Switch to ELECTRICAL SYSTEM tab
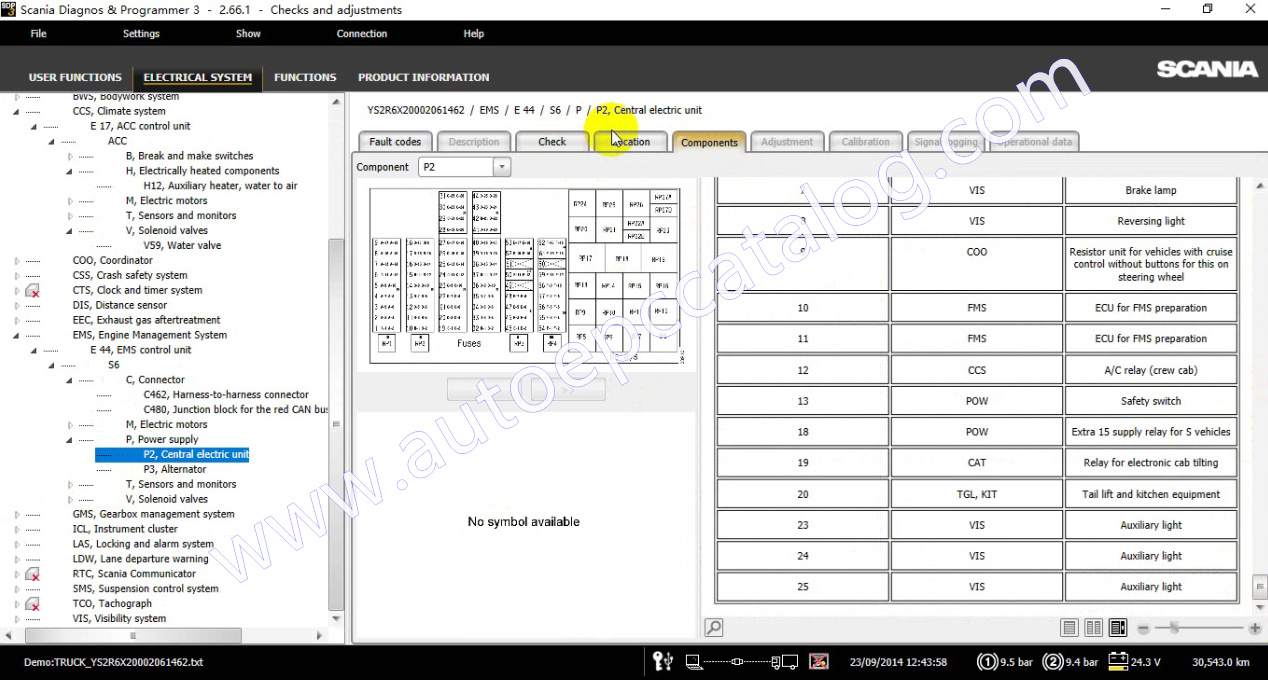Viewport: 1268px width, 680px height. tap(198, 77)
